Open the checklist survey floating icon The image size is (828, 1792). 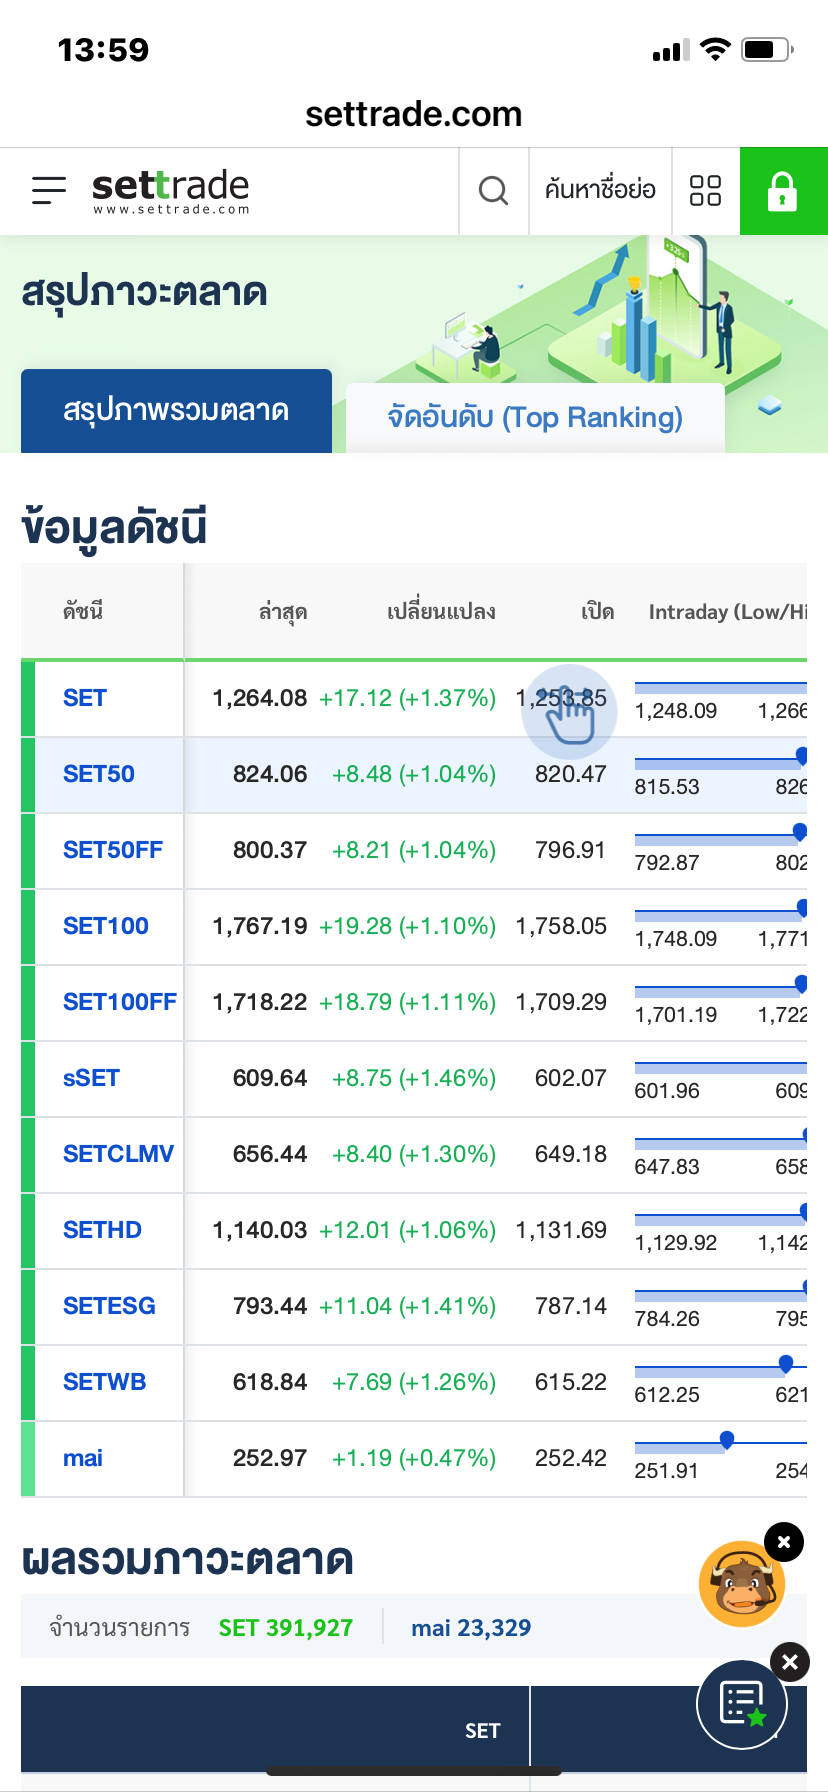[742, 1704]
